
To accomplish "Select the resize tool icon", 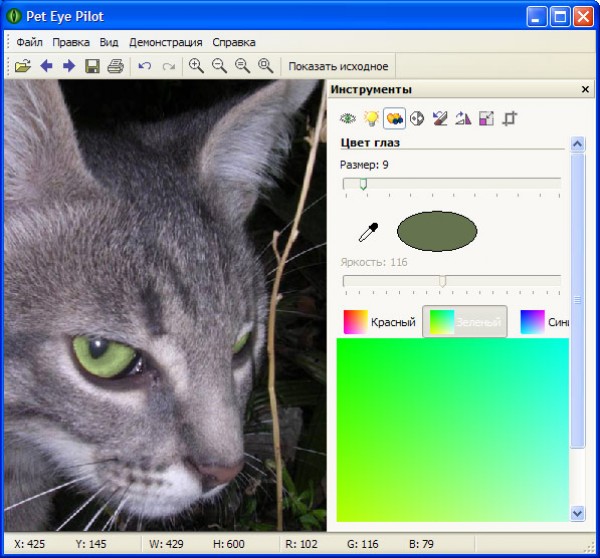I will (x=486, y=118).
